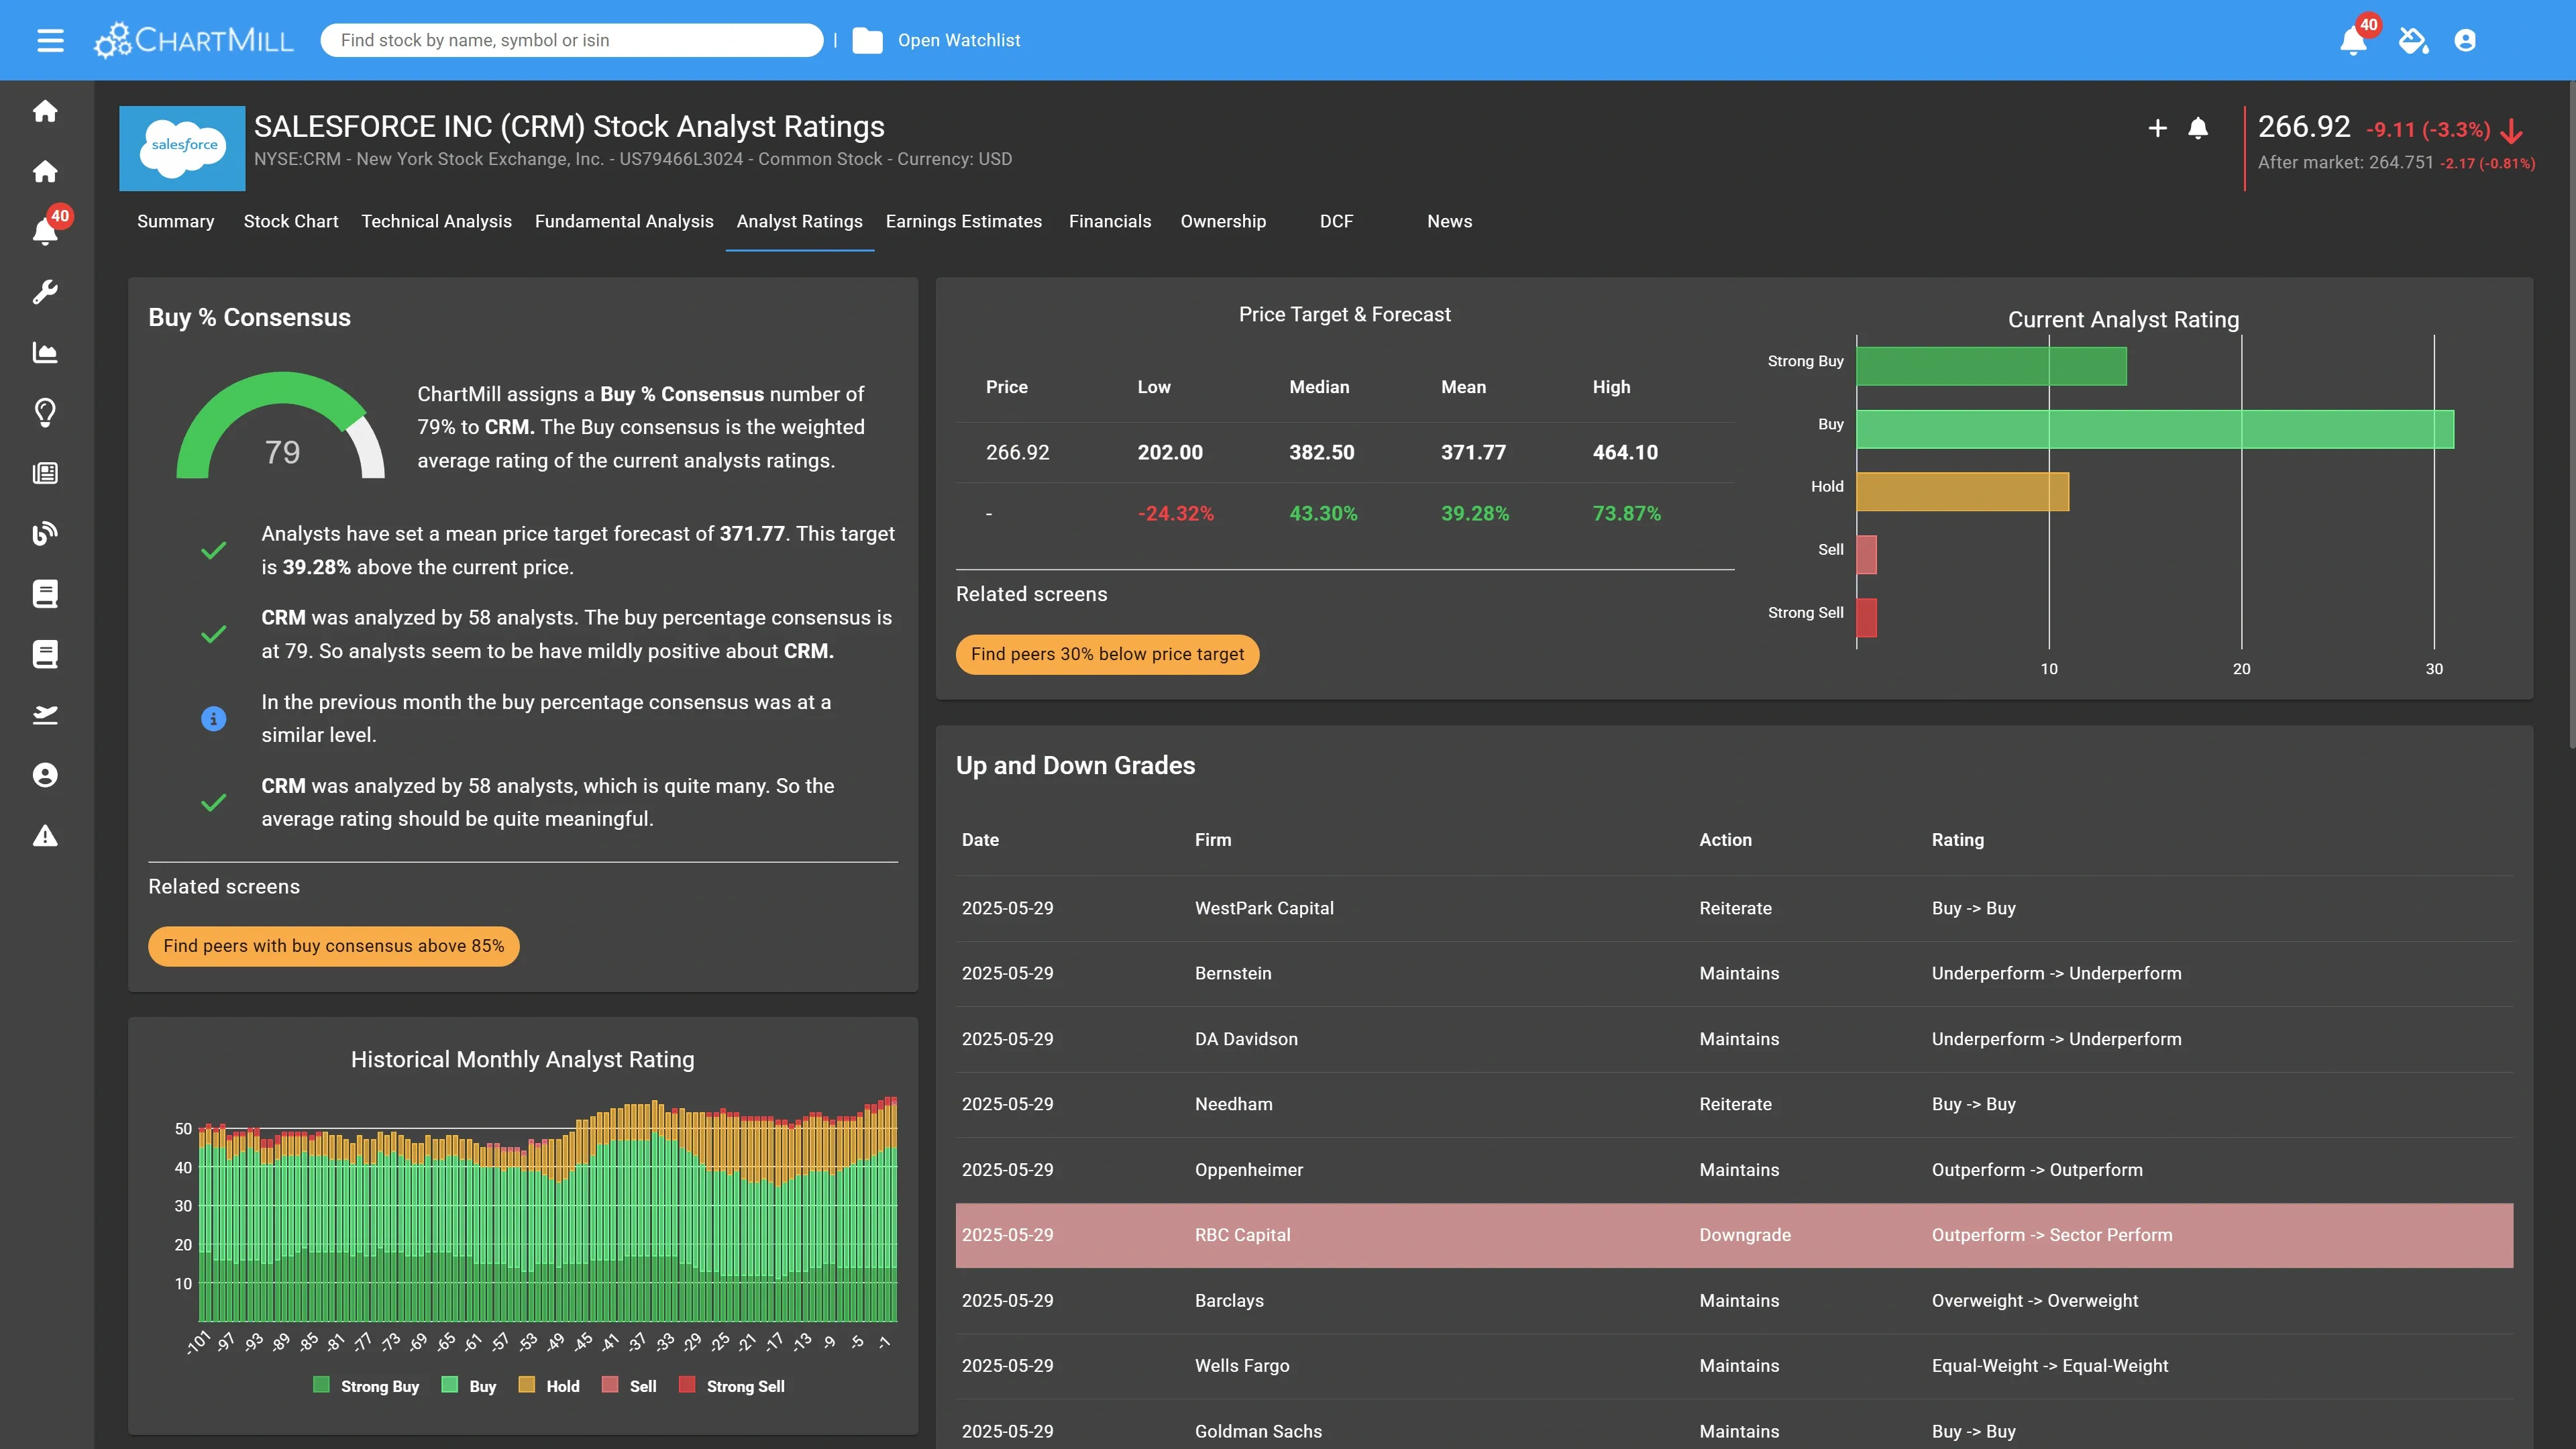Open the Earnings Estimates tab
The width and height of the screenshot is (2576, 1449).
963,221
